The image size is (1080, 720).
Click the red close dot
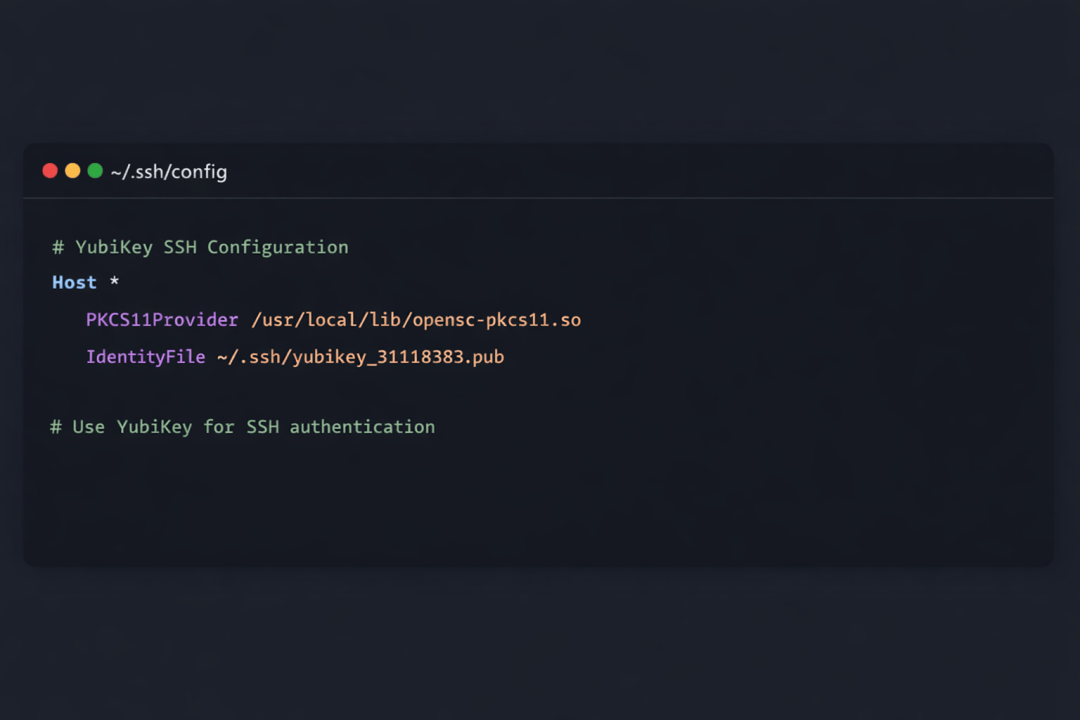[50, 171]
